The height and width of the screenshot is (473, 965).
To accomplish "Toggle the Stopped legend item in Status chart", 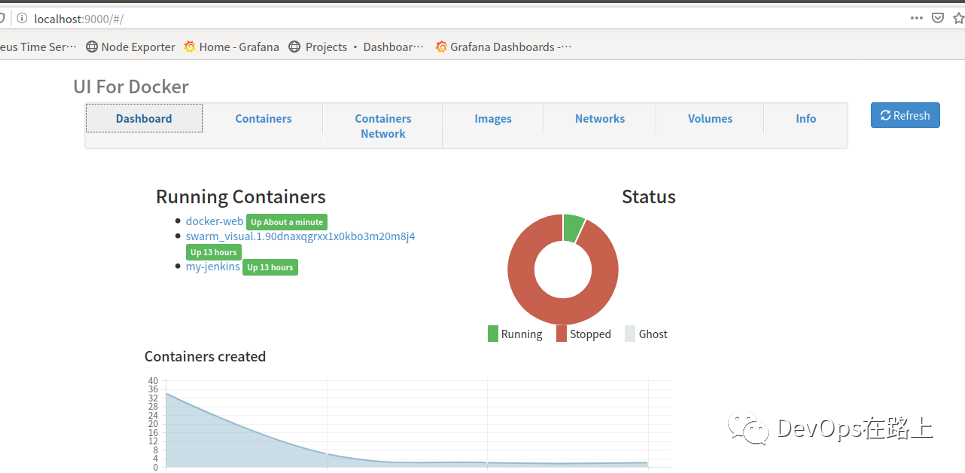I will click(x=583, y=334).
